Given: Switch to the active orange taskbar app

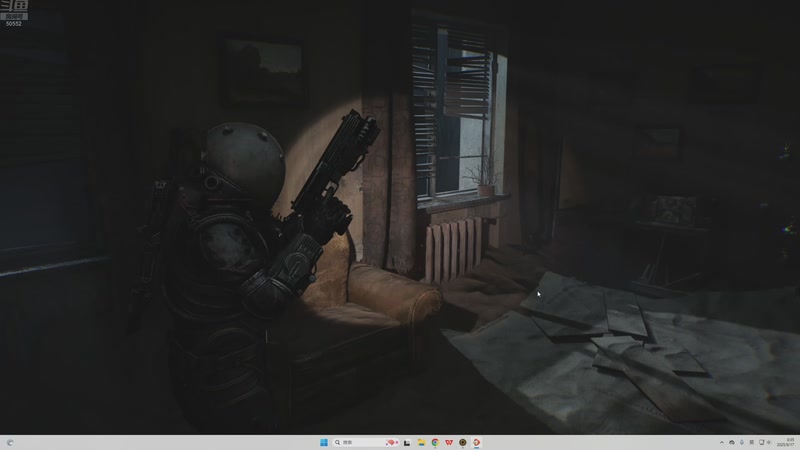Looking at the screenshot, I should pos(477,442).
